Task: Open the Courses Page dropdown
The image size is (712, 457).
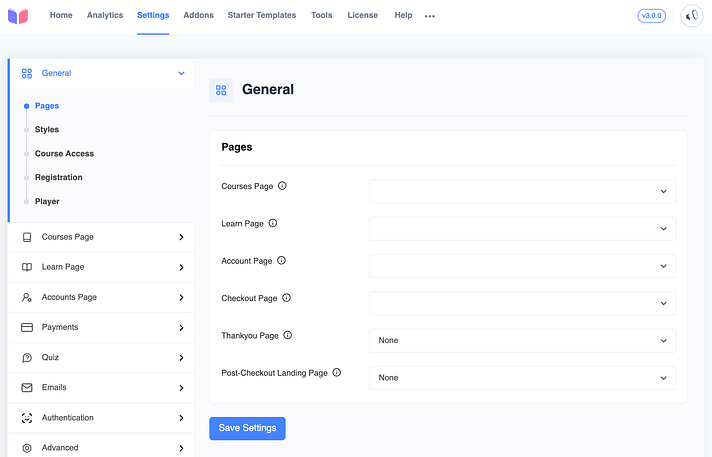Action: (522, 191)
